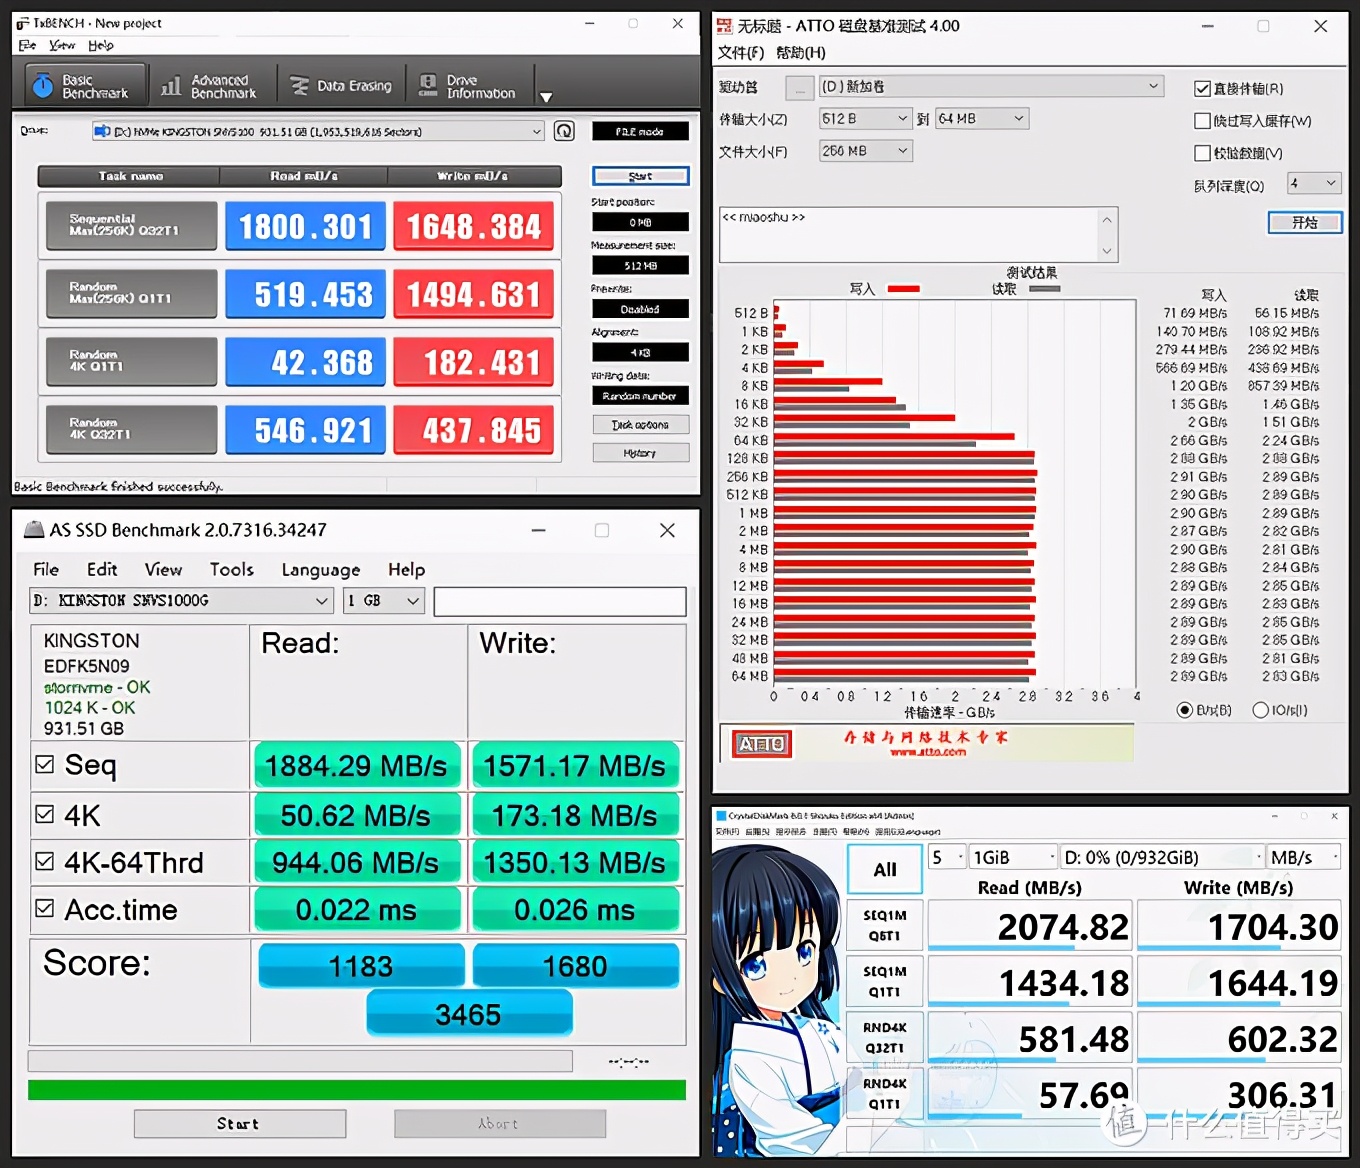Select the B/s radio button in ATTO
This screenshot has width=1360, height=1168.
point(1185,710)
